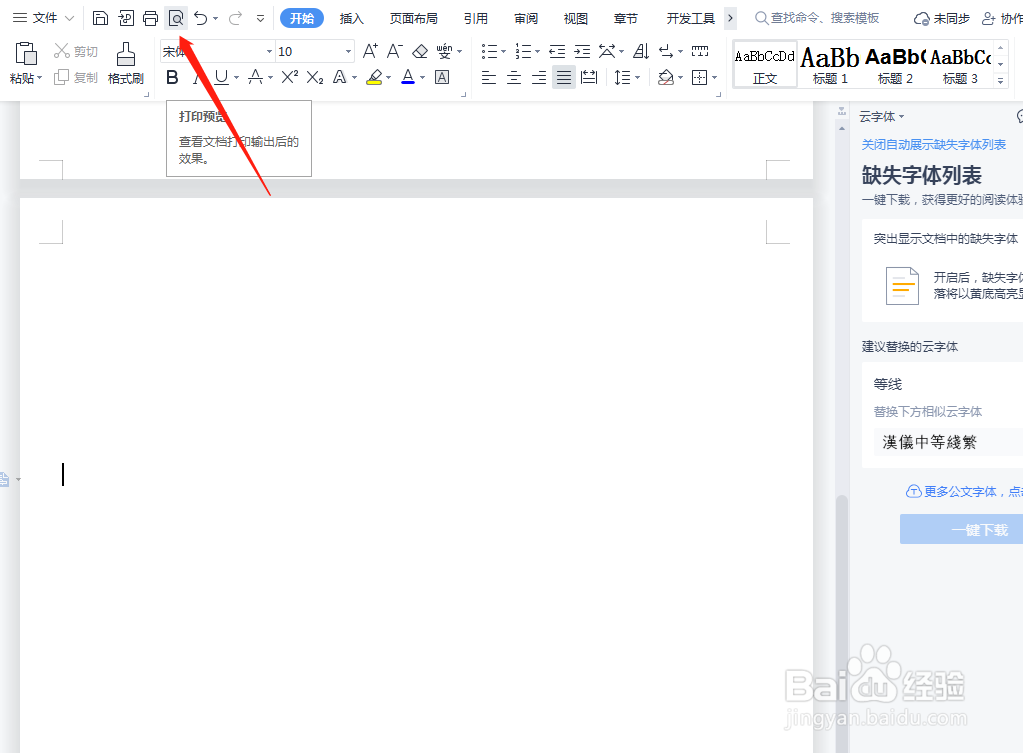Click the Print icon
The height and width of the screenshot is (753, 1023).
coord(151,18)
